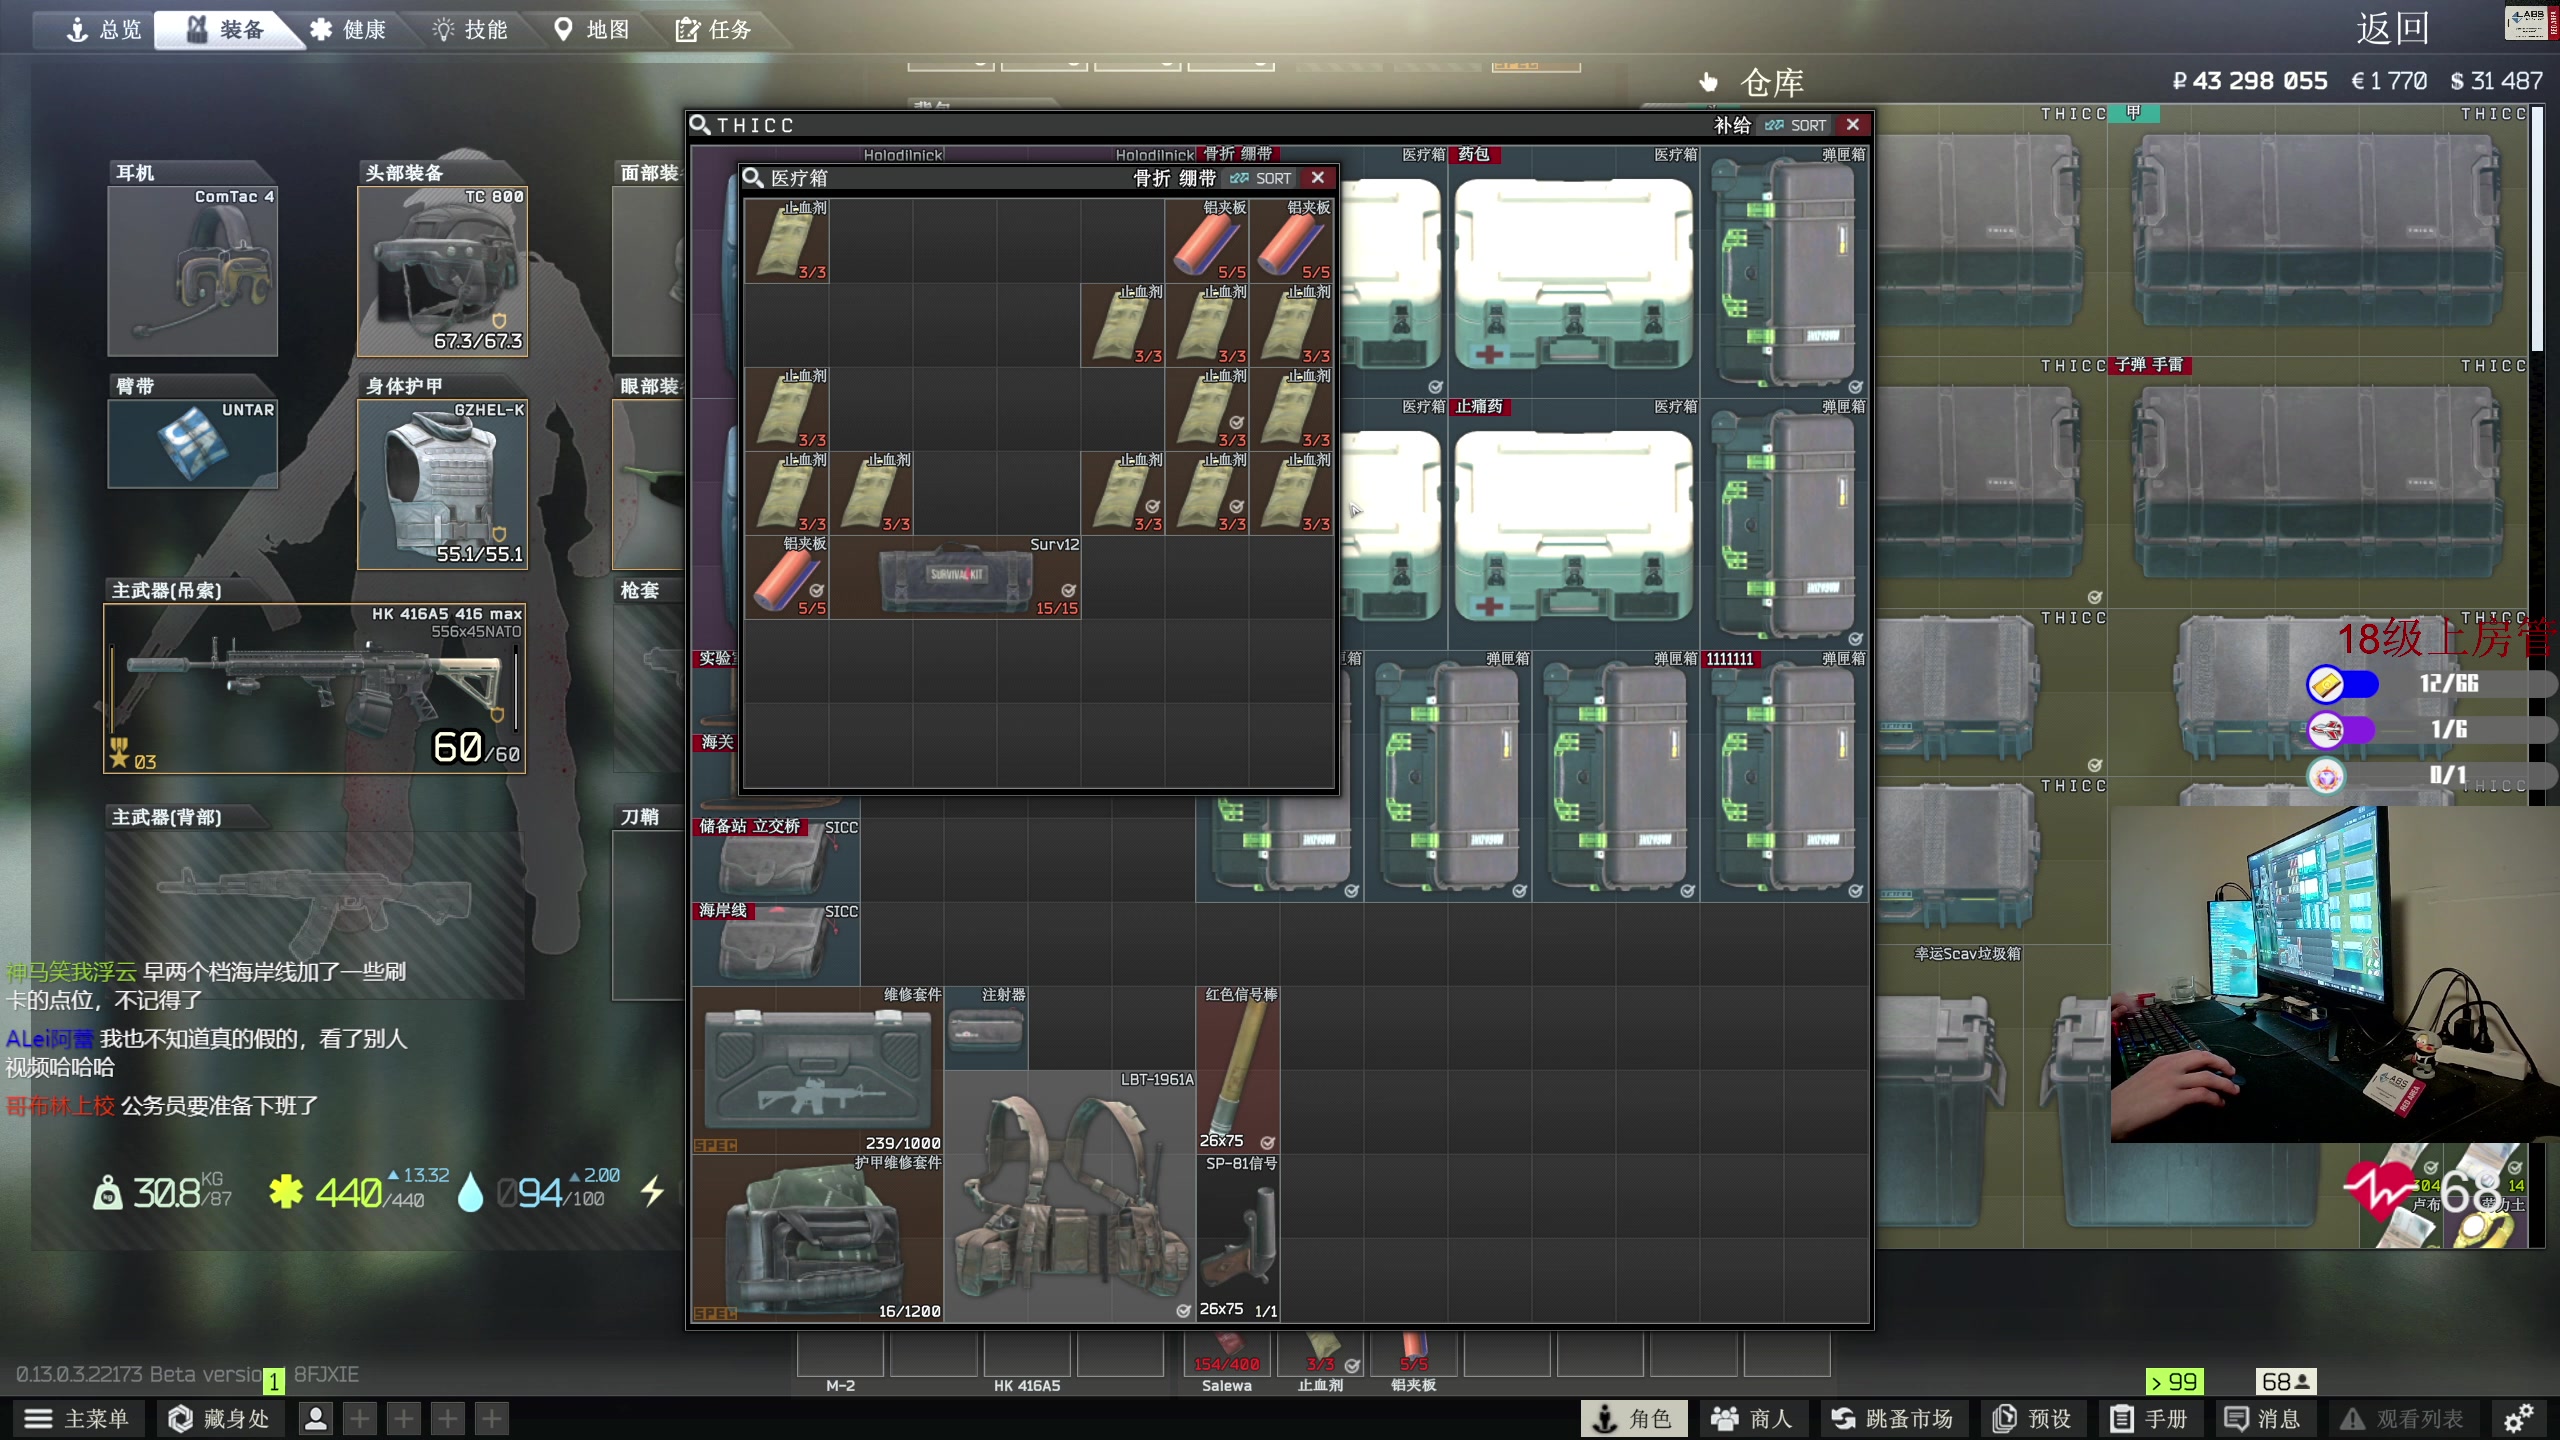Open the 主菜单 main menu
The height and width of the screenshot is (1440, 2560).
tap(78, 1419)
